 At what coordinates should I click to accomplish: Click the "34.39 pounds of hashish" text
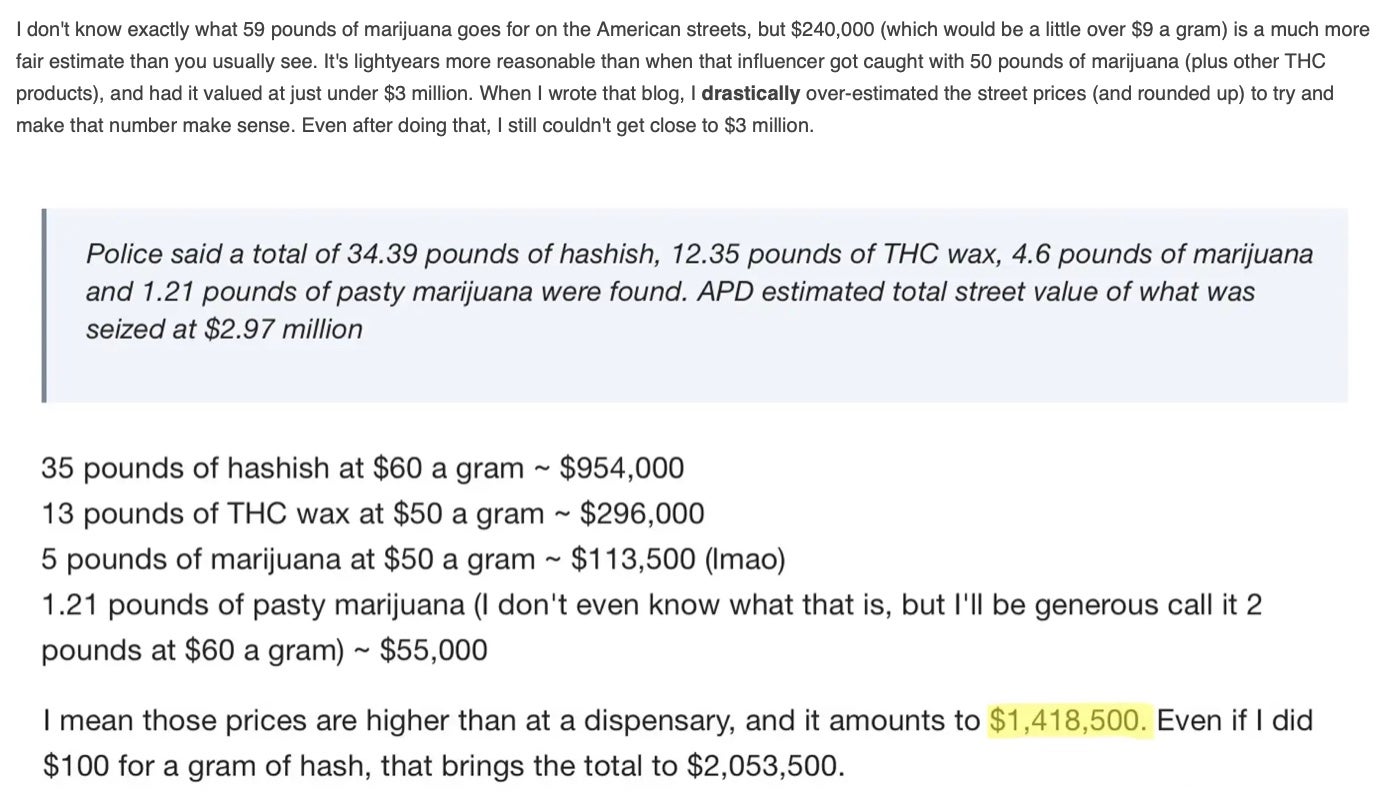coord(503,254)
